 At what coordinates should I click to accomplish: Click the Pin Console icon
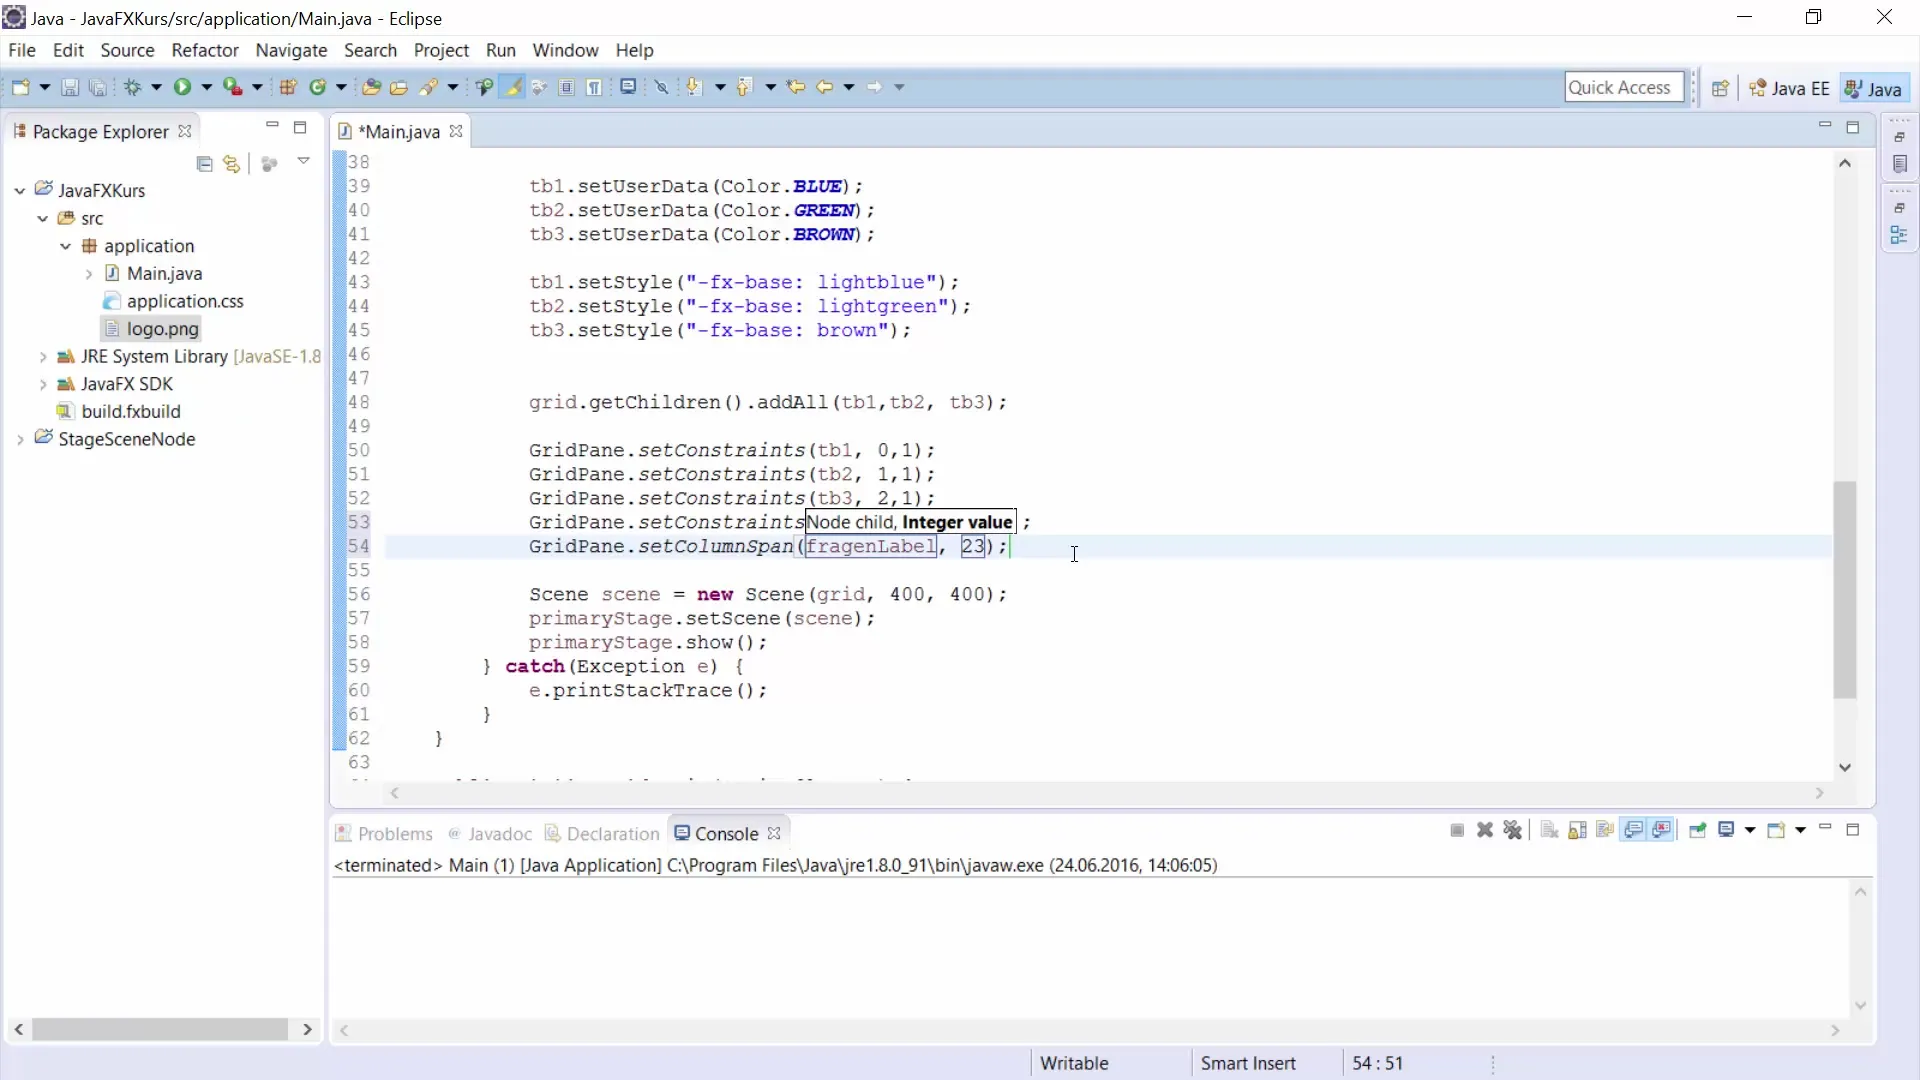[1697, 830]
